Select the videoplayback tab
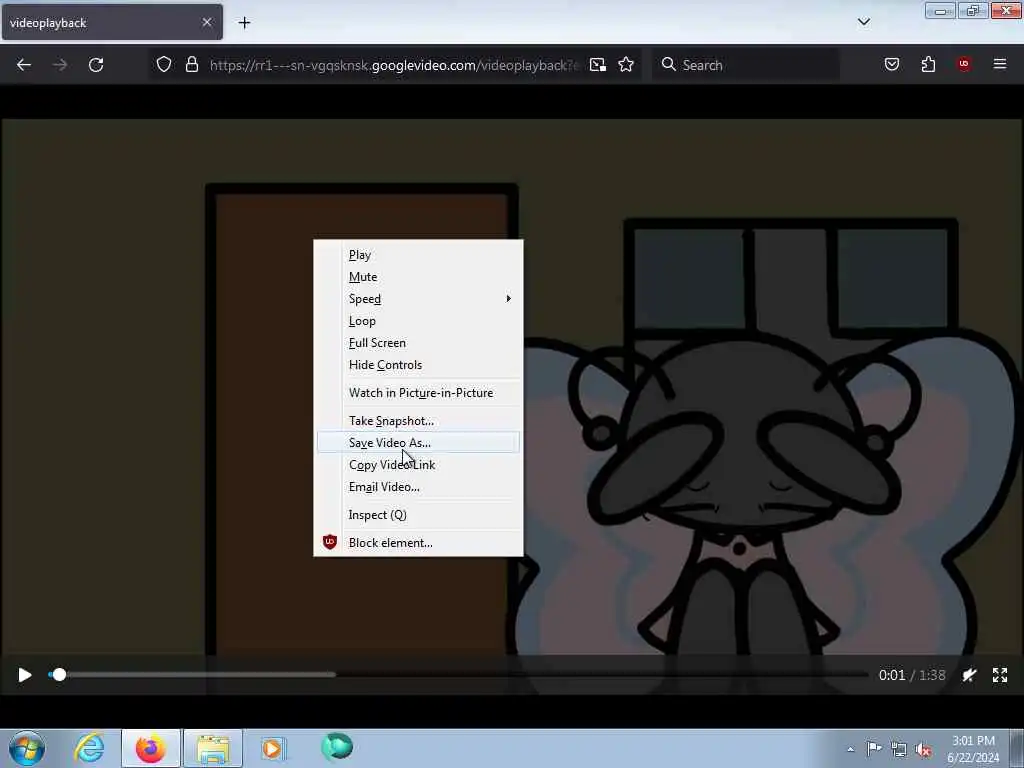Screen dimensions: 1024x768 pos(112,22)
